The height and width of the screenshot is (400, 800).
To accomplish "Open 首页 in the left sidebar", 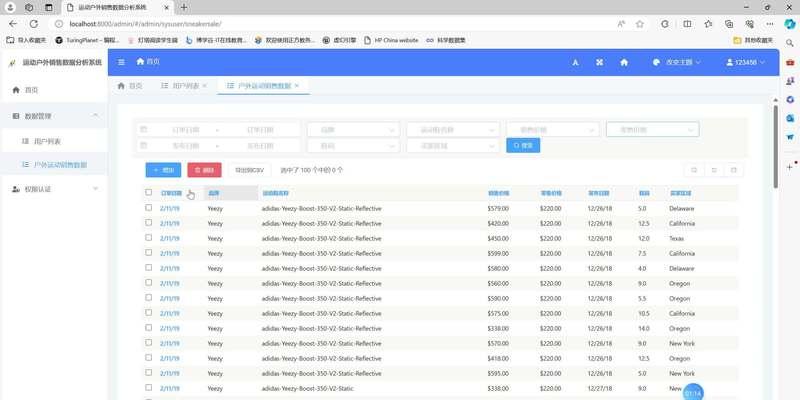I will click(54, 90).
